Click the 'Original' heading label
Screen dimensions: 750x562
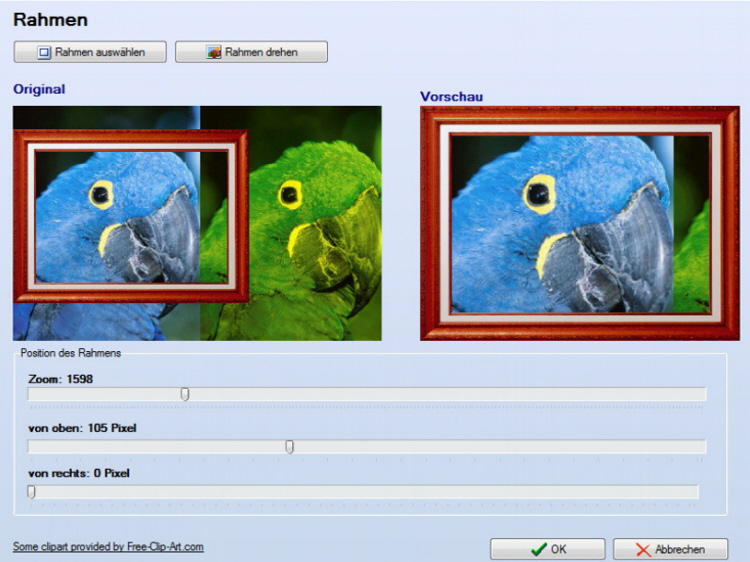[39, 89]
